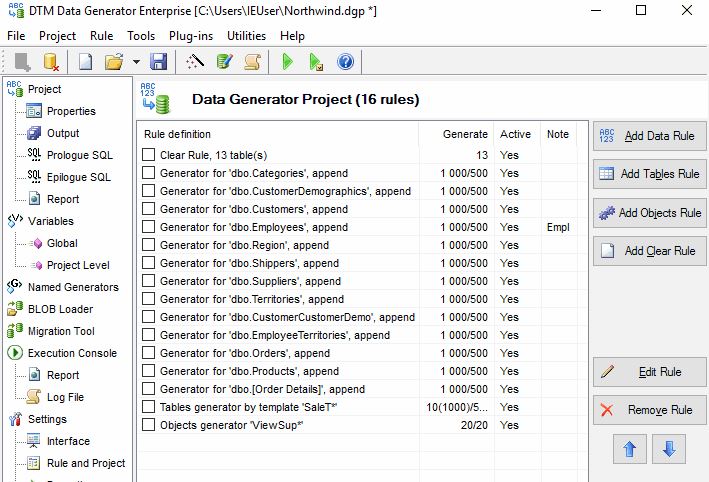
Task: Open Log File tree item
Action: [x=66, y=397]
